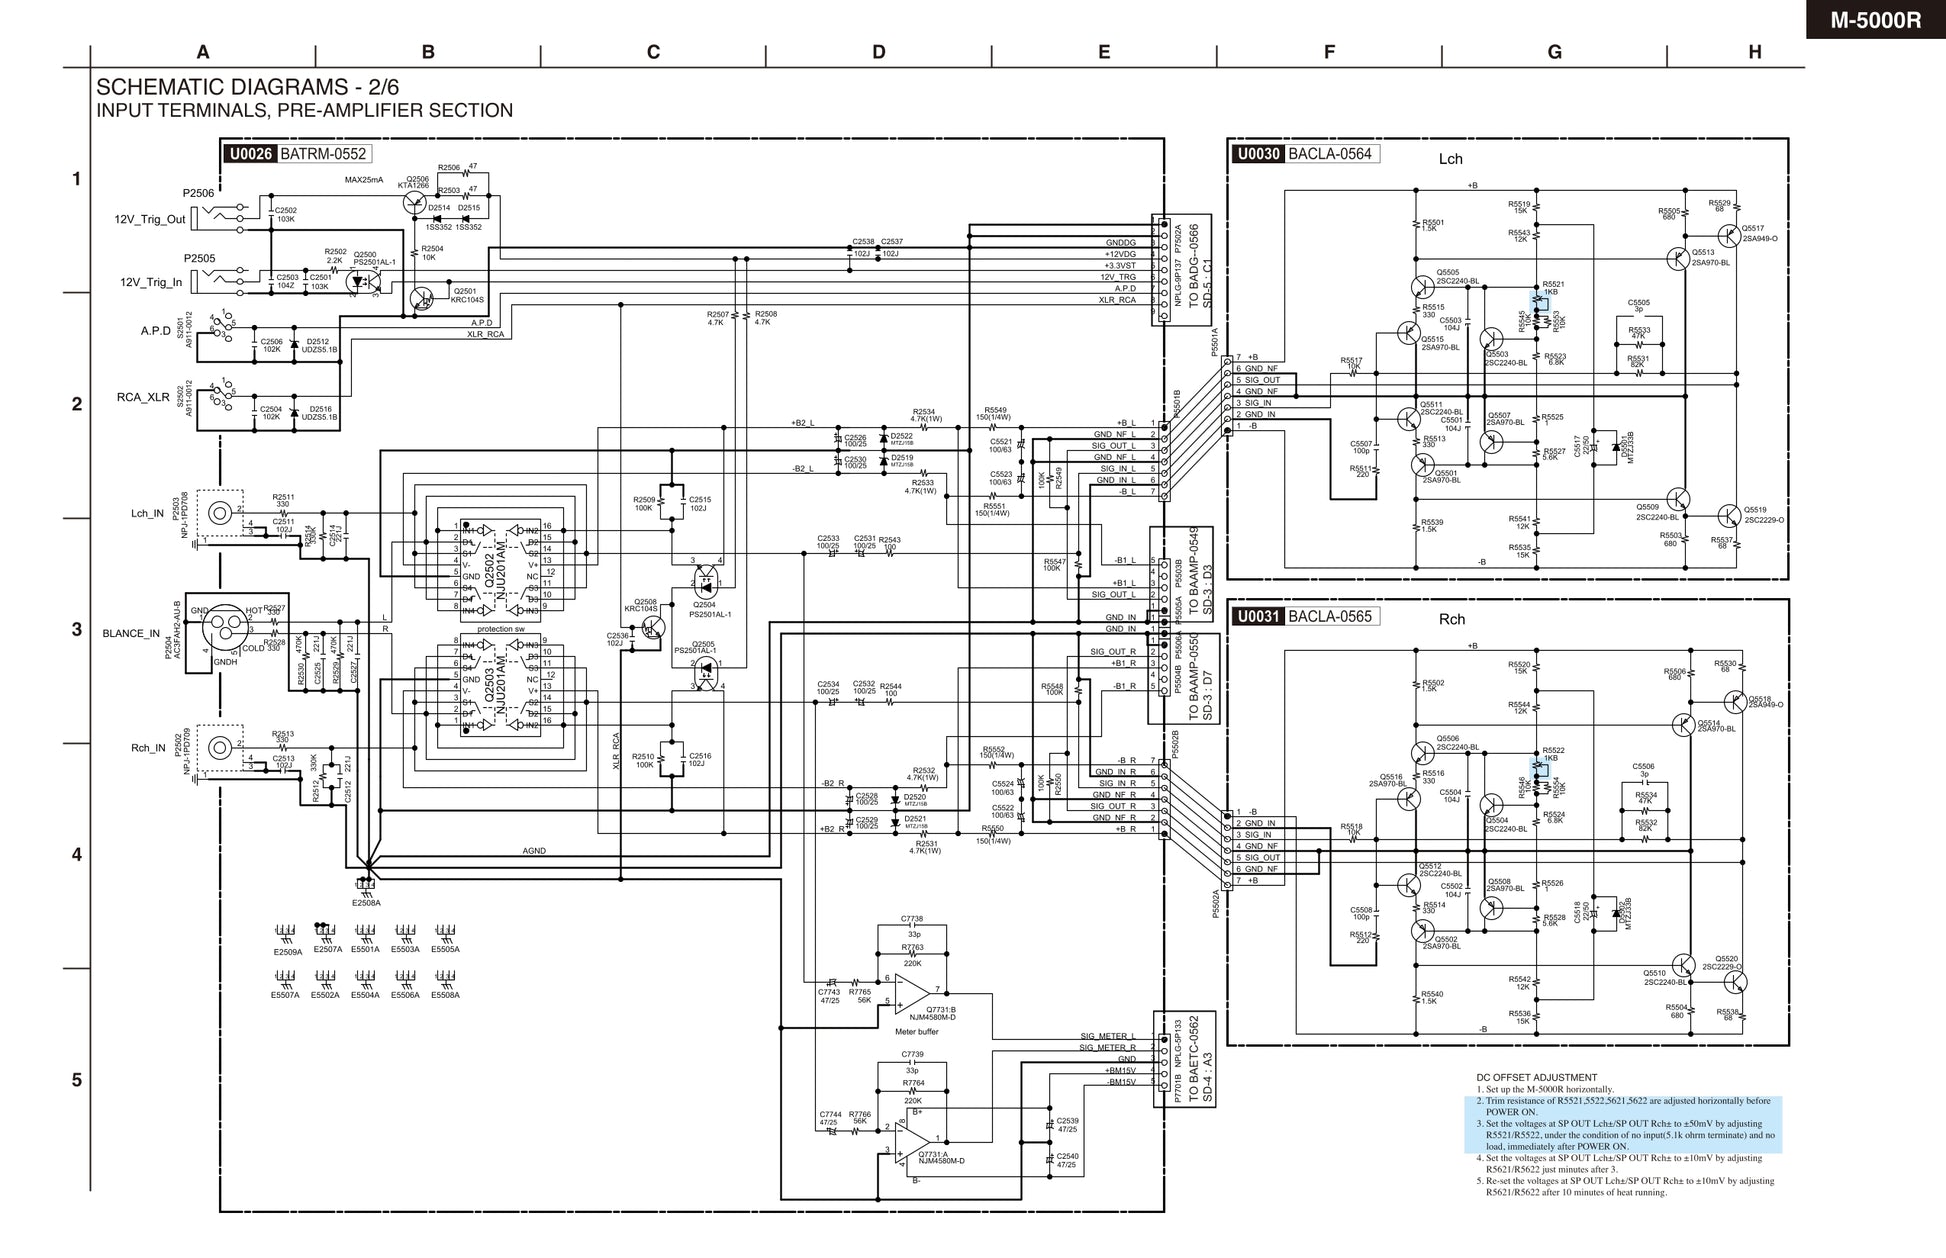This screenshot has width=1946, height=1258.
Task: Click the U0030 BACLA-0564 board label
Action: click(1305, 154)
